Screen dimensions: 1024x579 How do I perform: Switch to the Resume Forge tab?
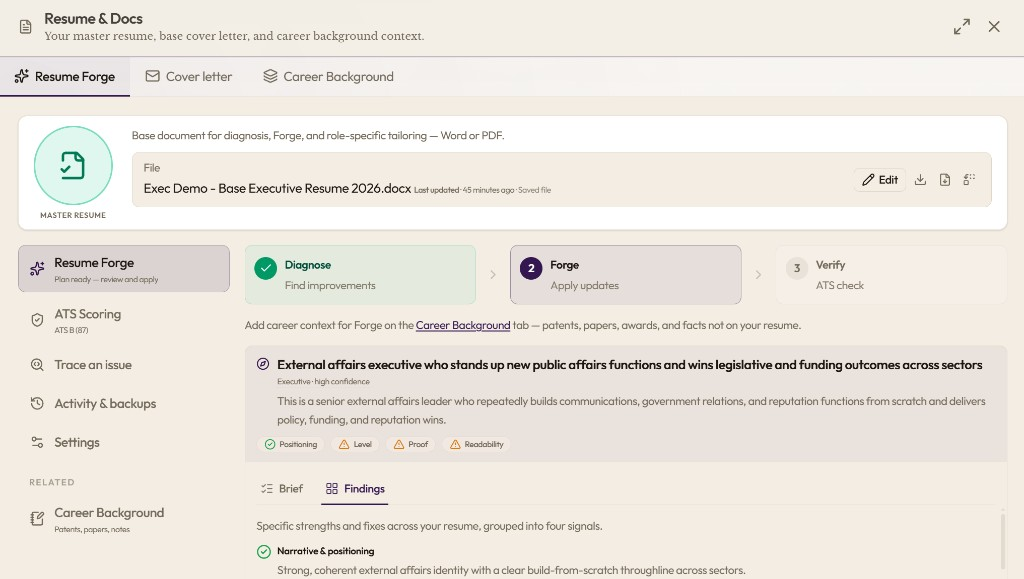[x=65, y=76]
